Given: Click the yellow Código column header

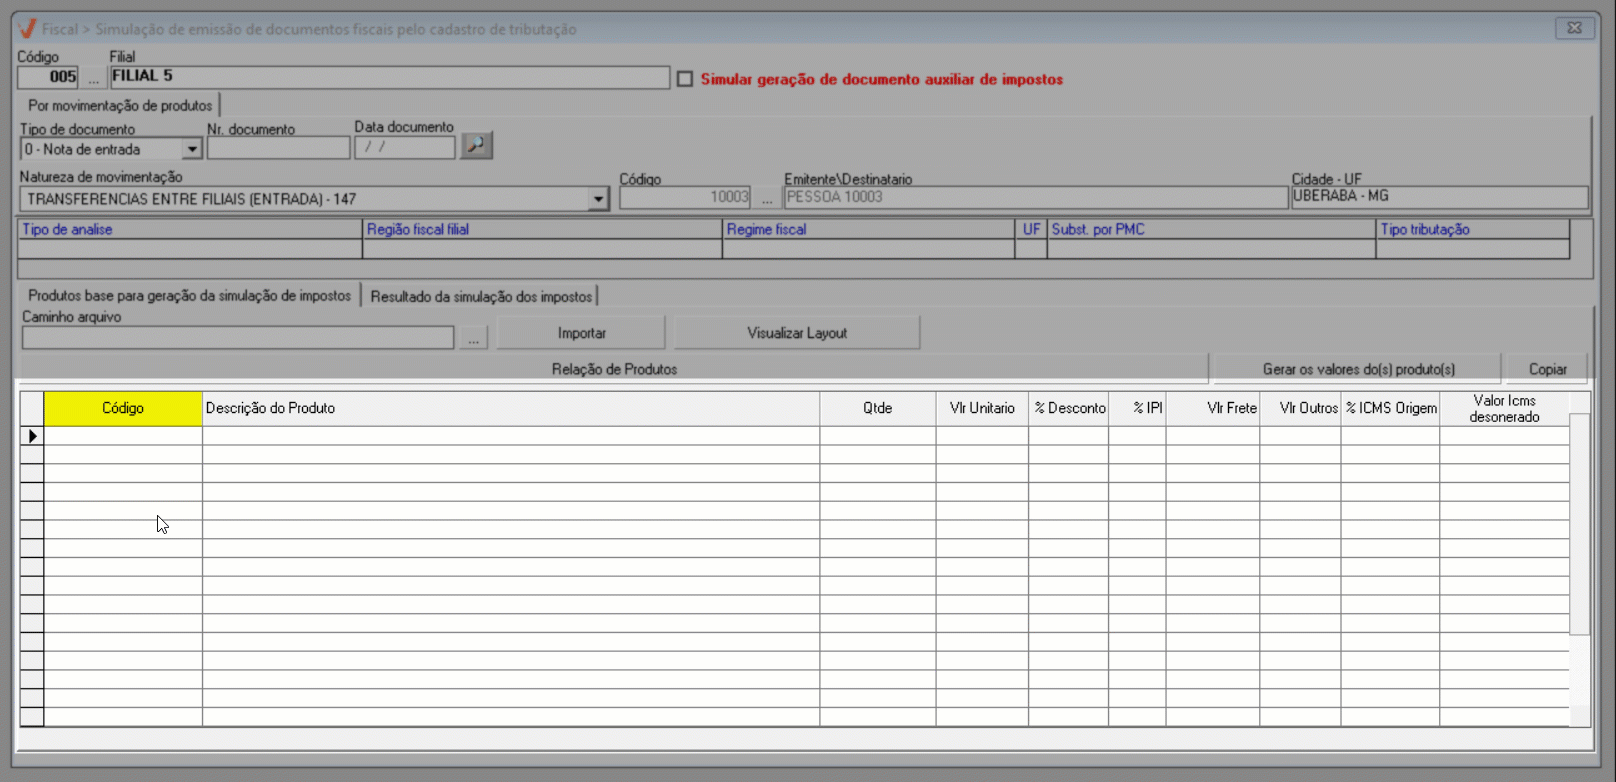Looking at the screenshot, I should click(123, 408).
